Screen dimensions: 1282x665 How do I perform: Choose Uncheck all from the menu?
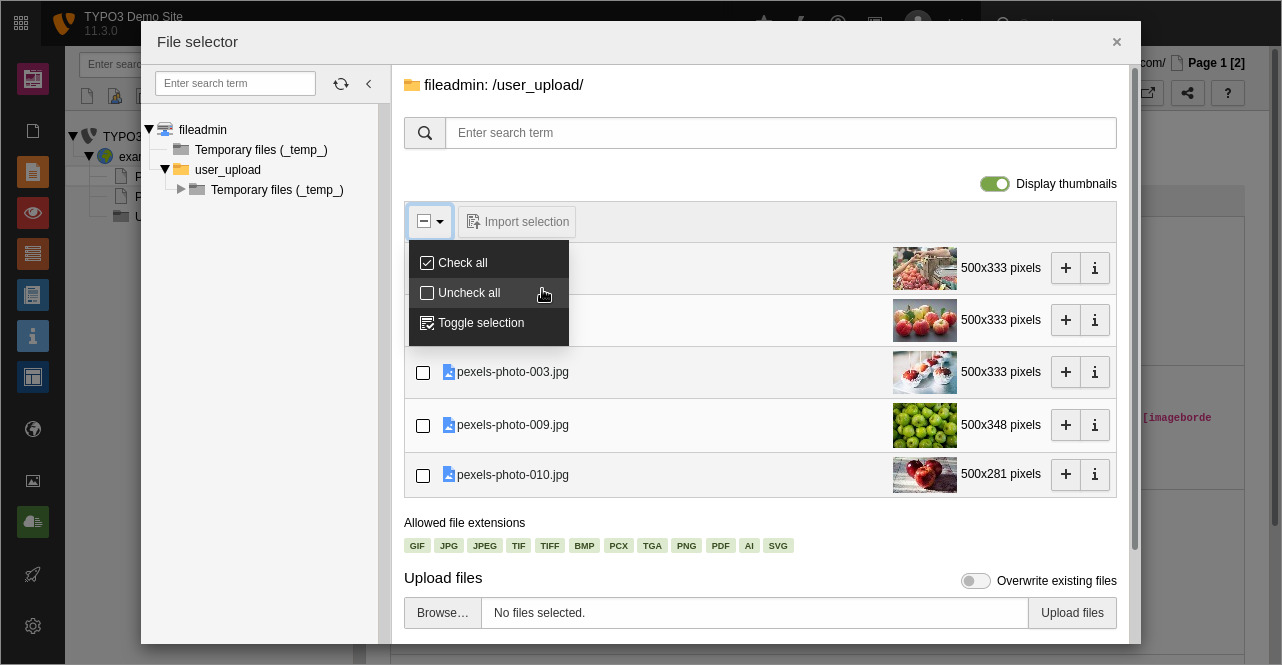468,293
